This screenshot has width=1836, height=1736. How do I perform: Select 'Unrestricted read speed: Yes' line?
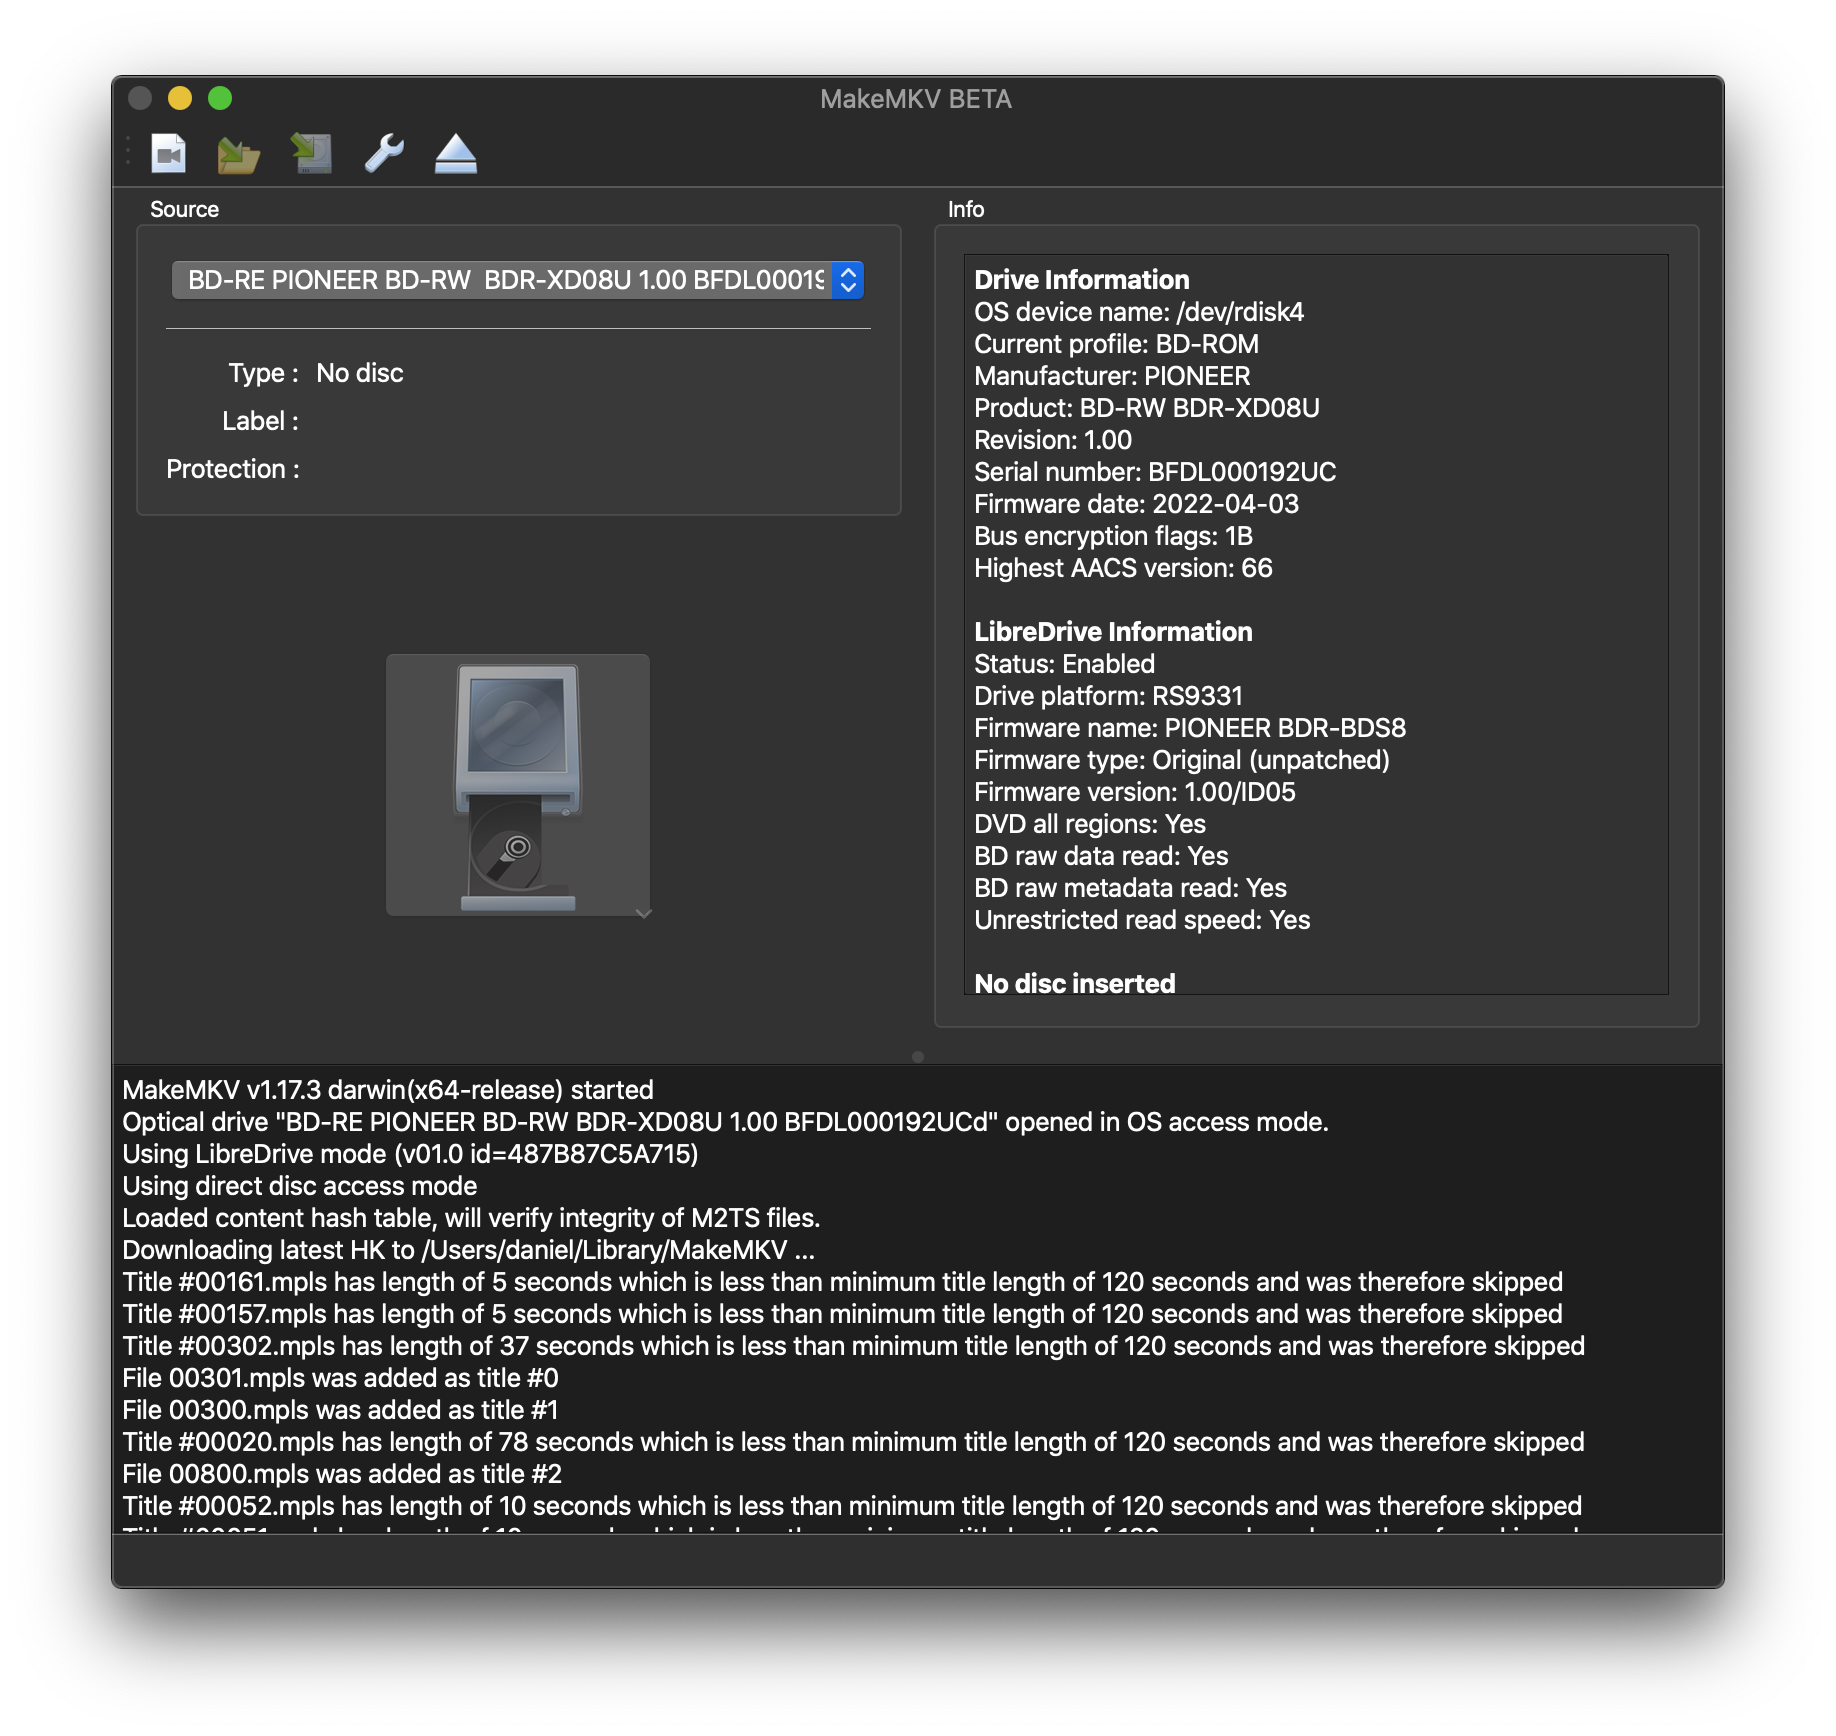tap(1142, 920)
